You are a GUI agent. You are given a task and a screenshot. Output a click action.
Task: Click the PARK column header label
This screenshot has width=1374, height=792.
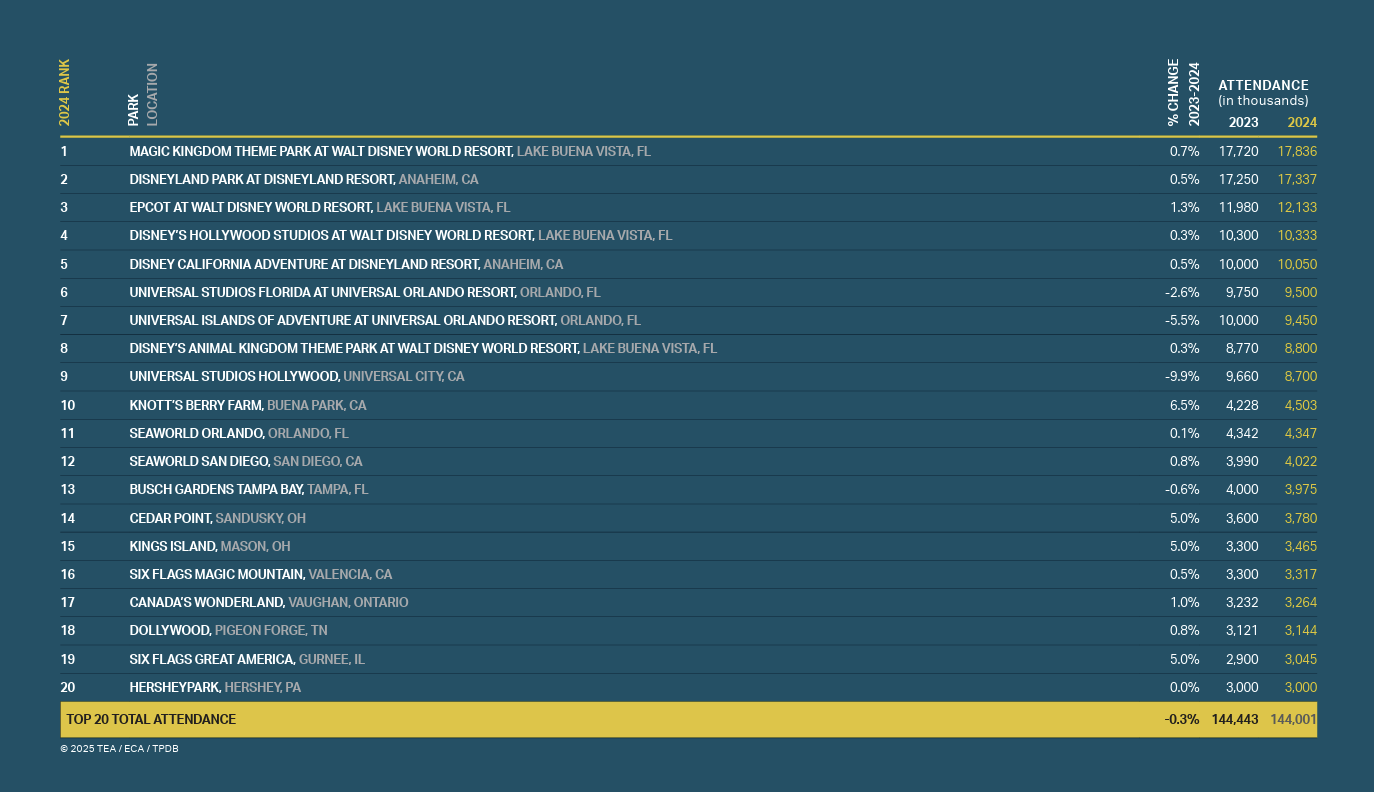pyautogui.click(x=133, y=109)
